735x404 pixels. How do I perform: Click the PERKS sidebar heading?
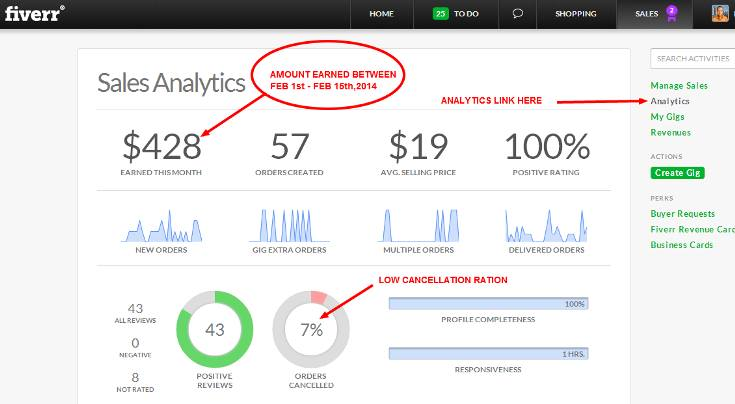[661, 198]
